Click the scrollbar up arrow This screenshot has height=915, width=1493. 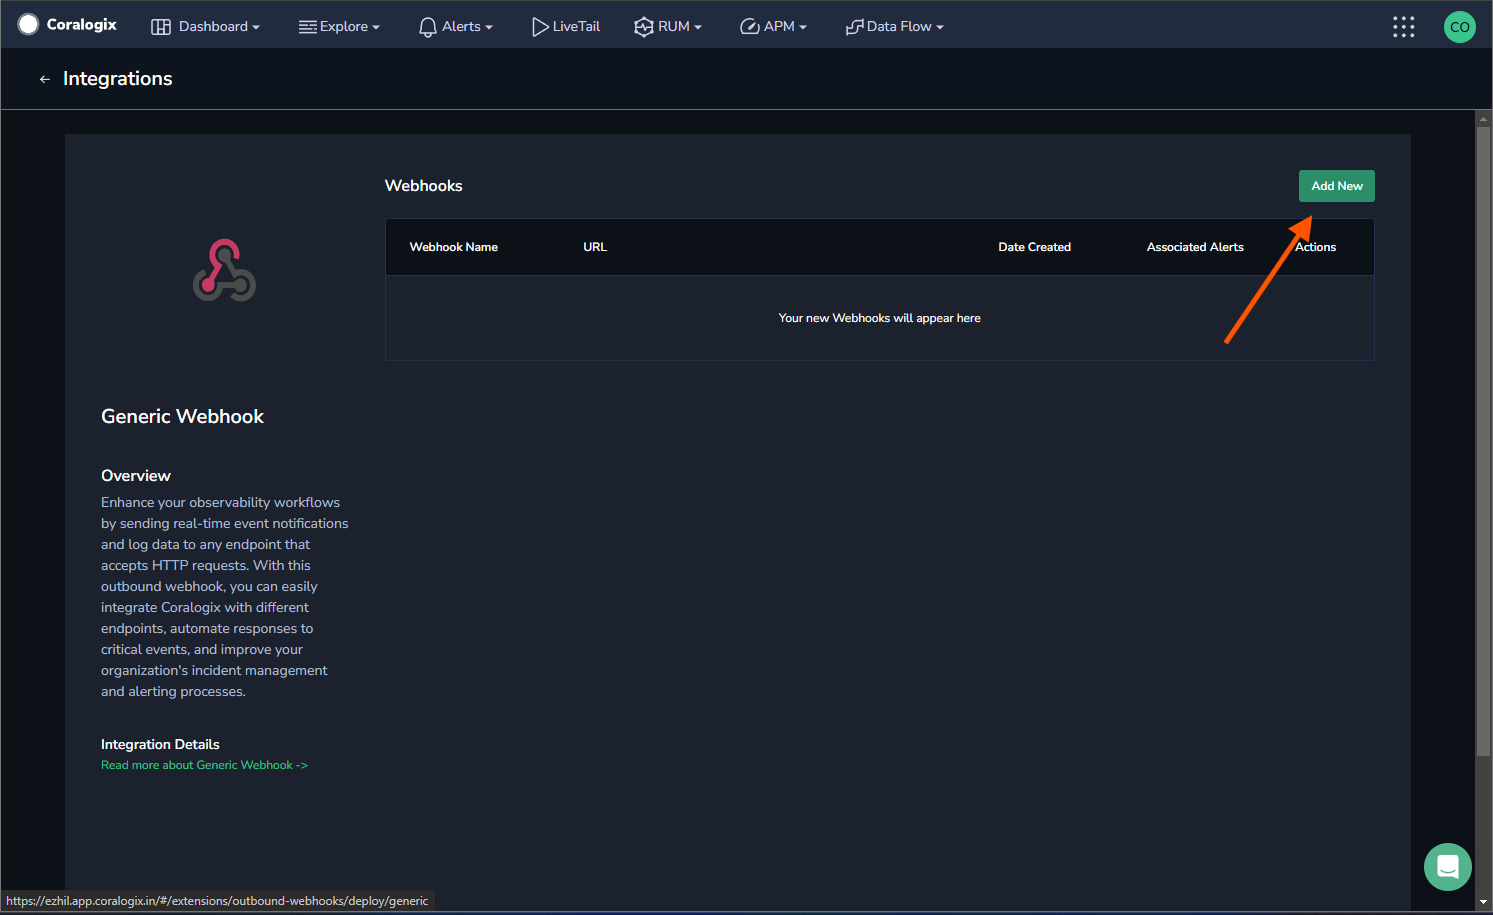point(1484,118)
